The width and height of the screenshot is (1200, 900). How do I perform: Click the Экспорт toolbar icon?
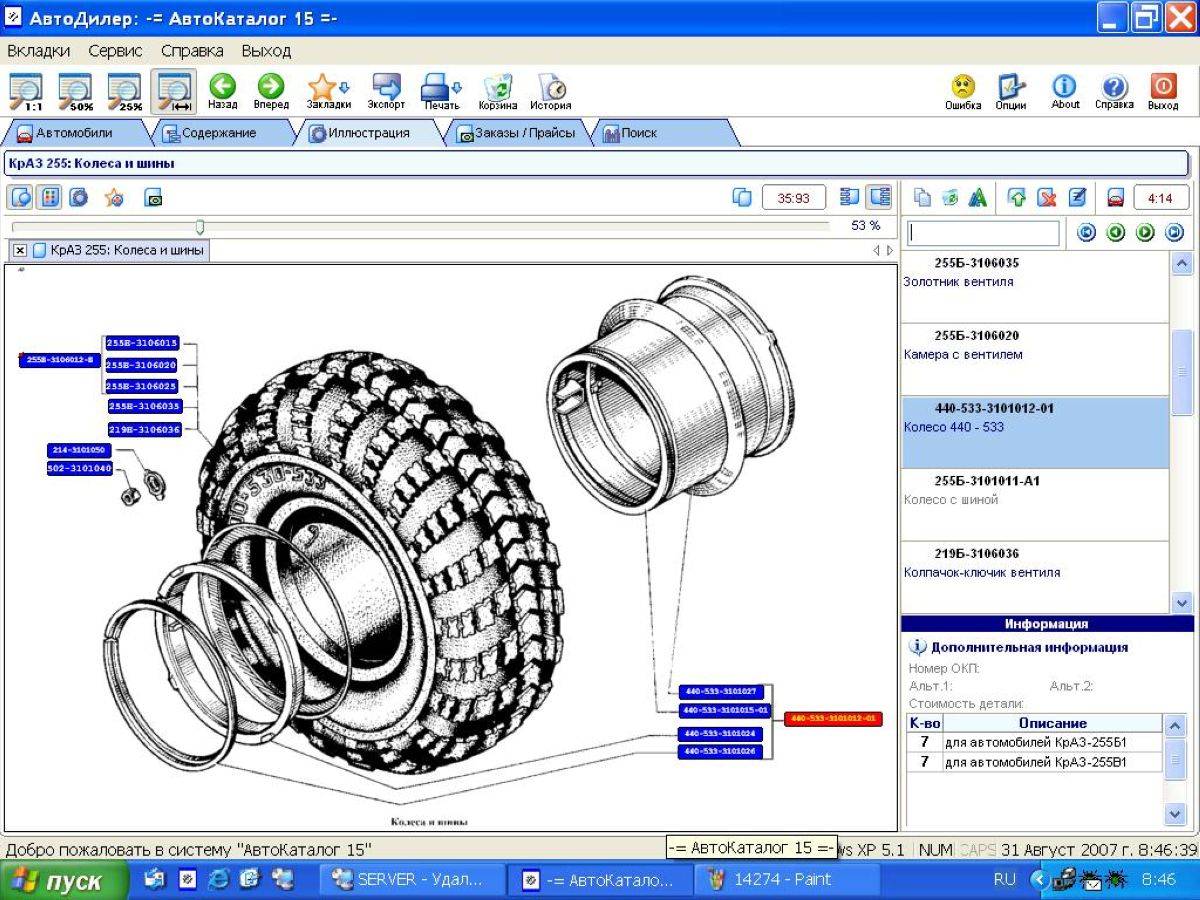(386, 91)
